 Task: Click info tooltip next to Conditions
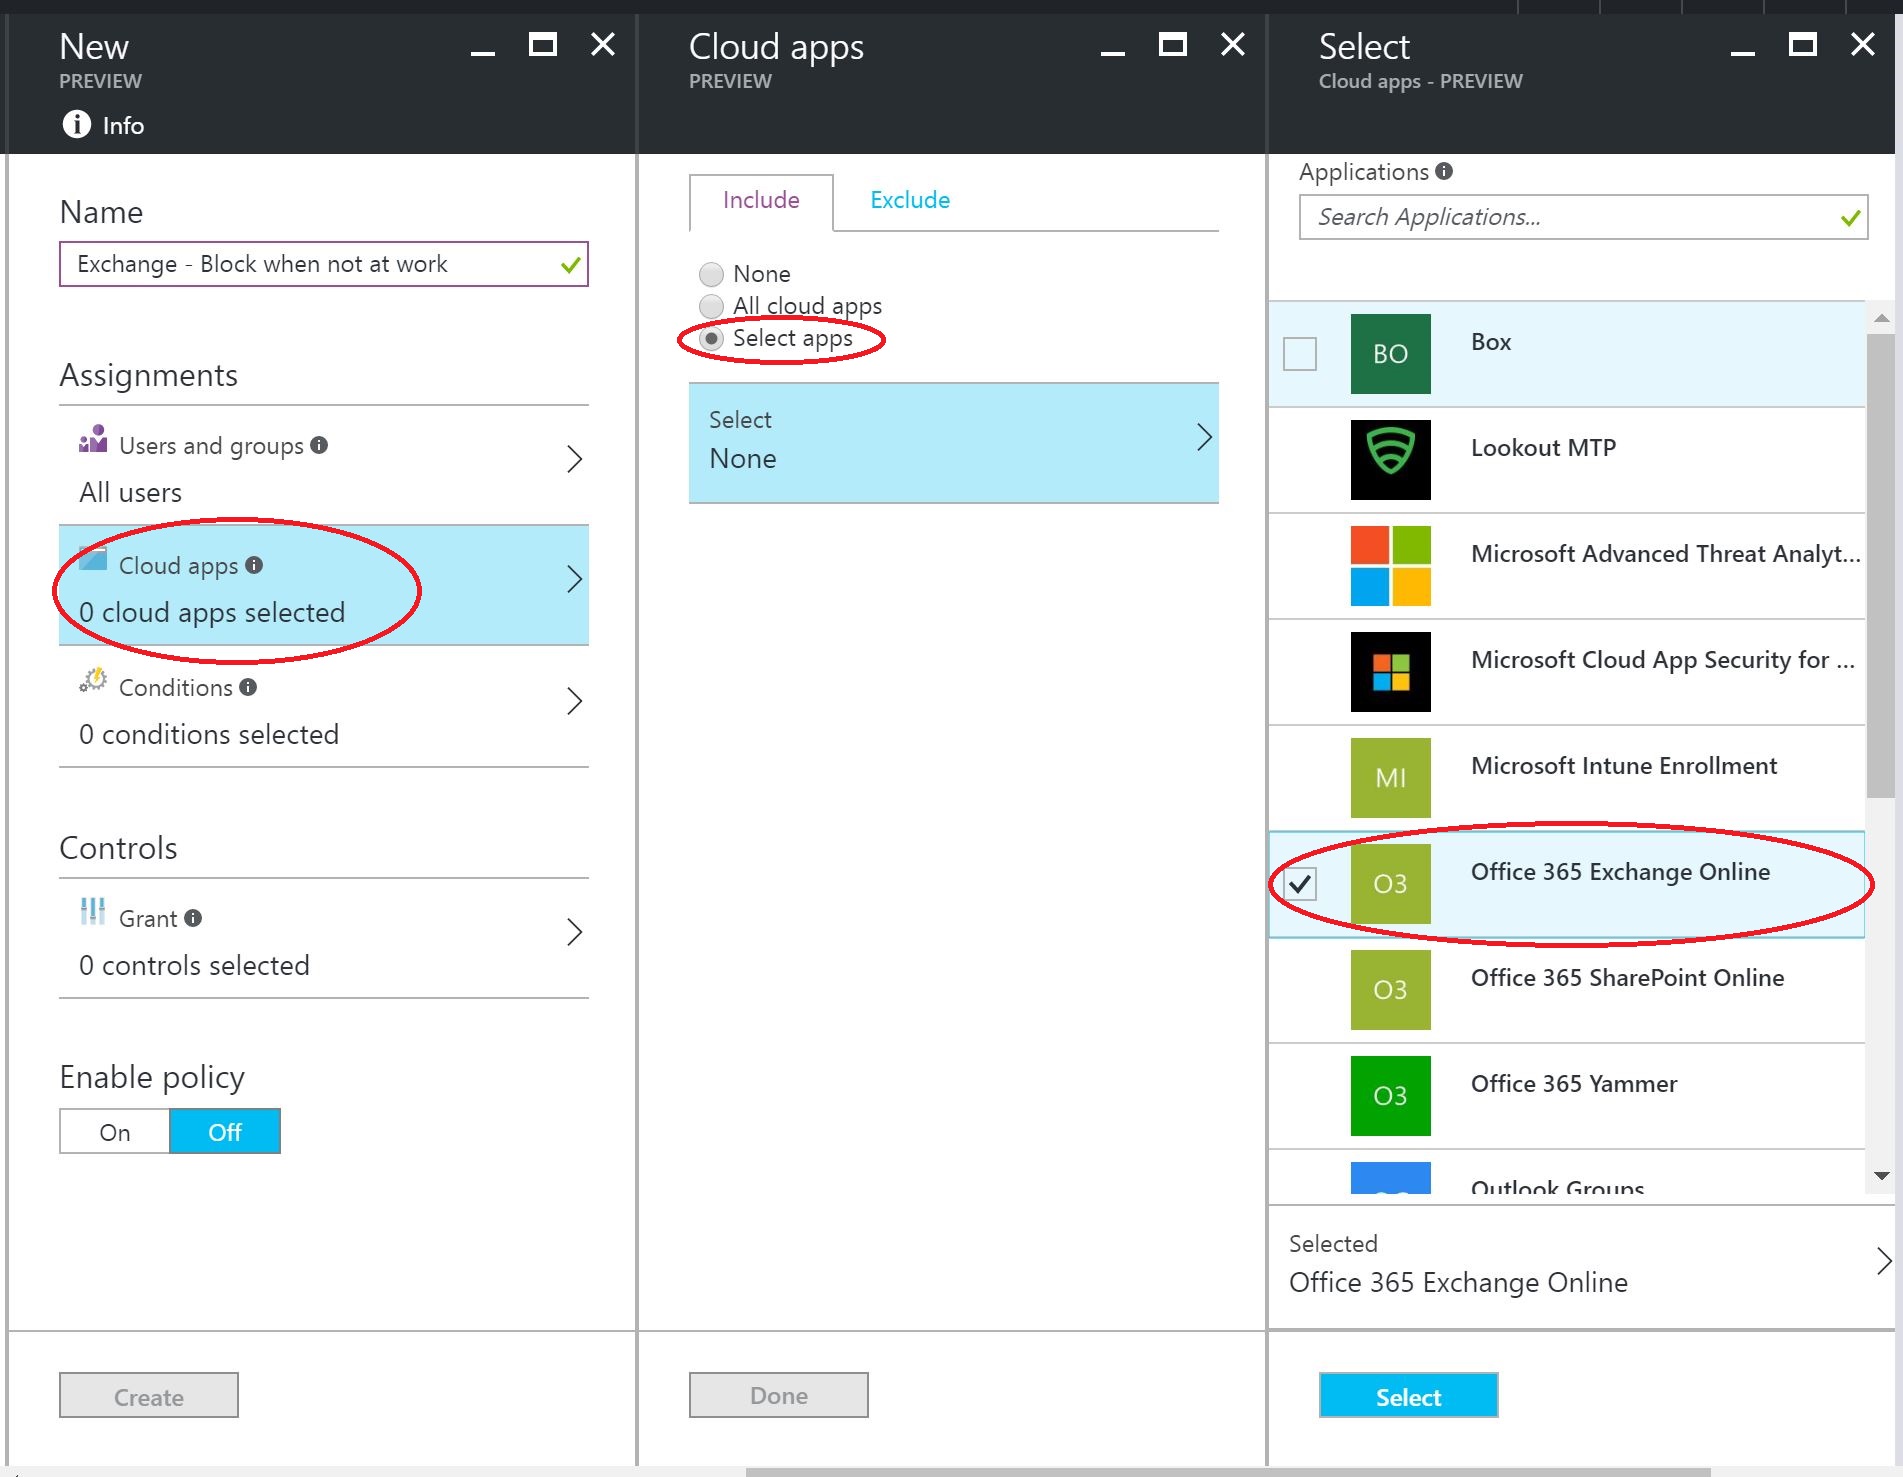(x=248, y=687)
